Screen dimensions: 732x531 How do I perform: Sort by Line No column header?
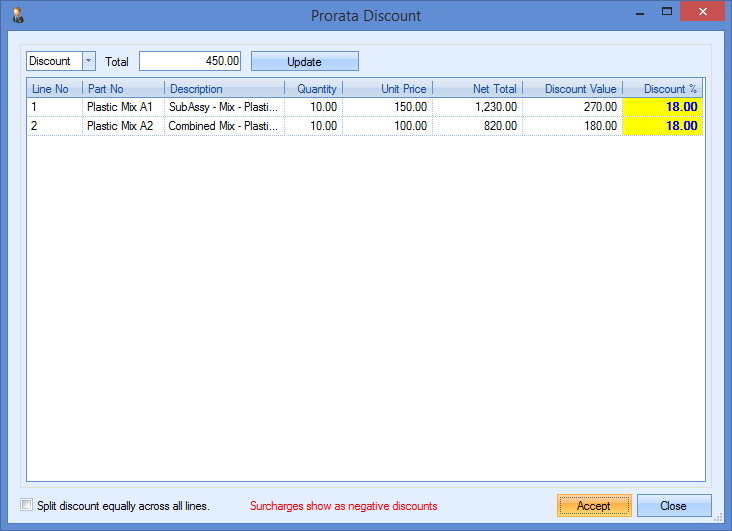pos(54,89)
